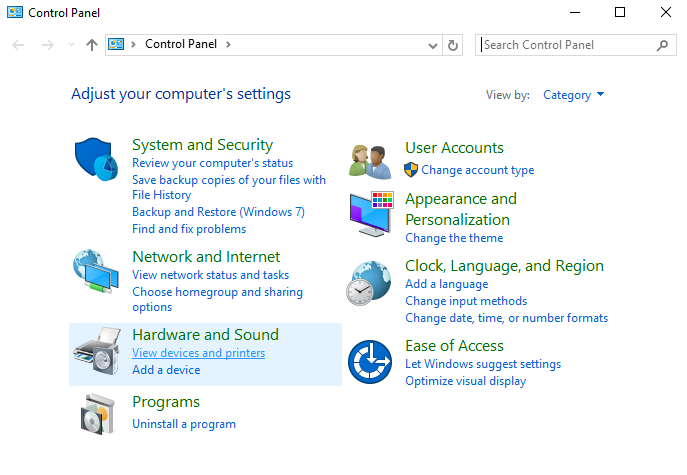Open the User Accounts category
The height and width of the screenshot is (475, 687).
[x=454, y=148]
